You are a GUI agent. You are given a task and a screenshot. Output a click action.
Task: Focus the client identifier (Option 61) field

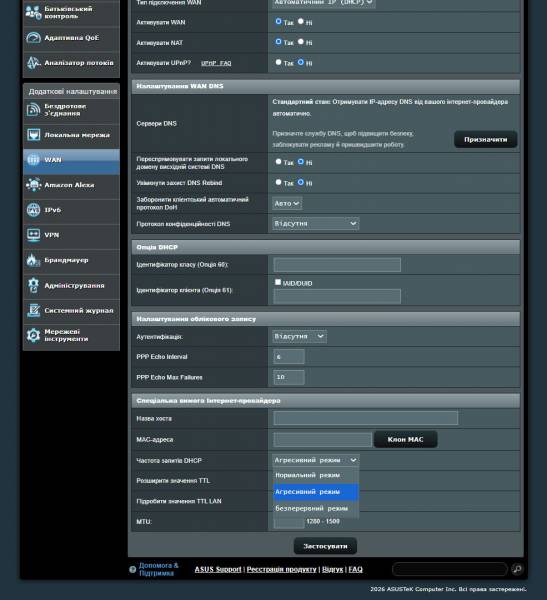click(x=337, y=296)
